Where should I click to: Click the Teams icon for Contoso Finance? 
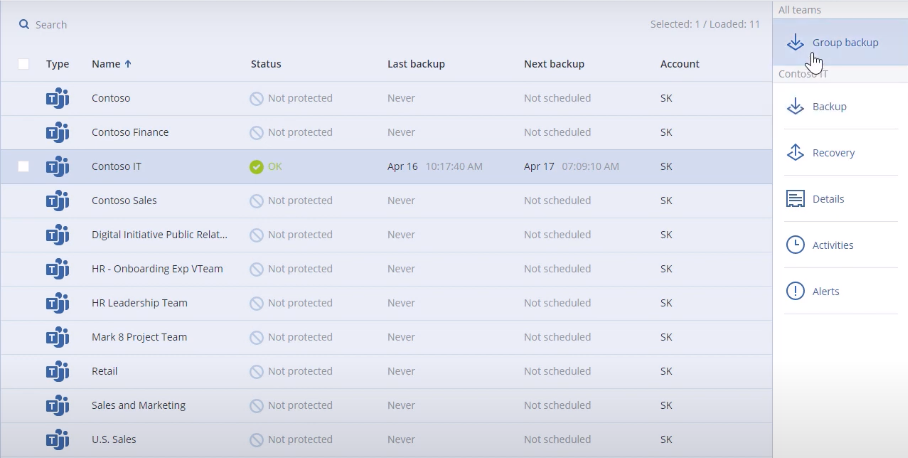pos(57,133)
